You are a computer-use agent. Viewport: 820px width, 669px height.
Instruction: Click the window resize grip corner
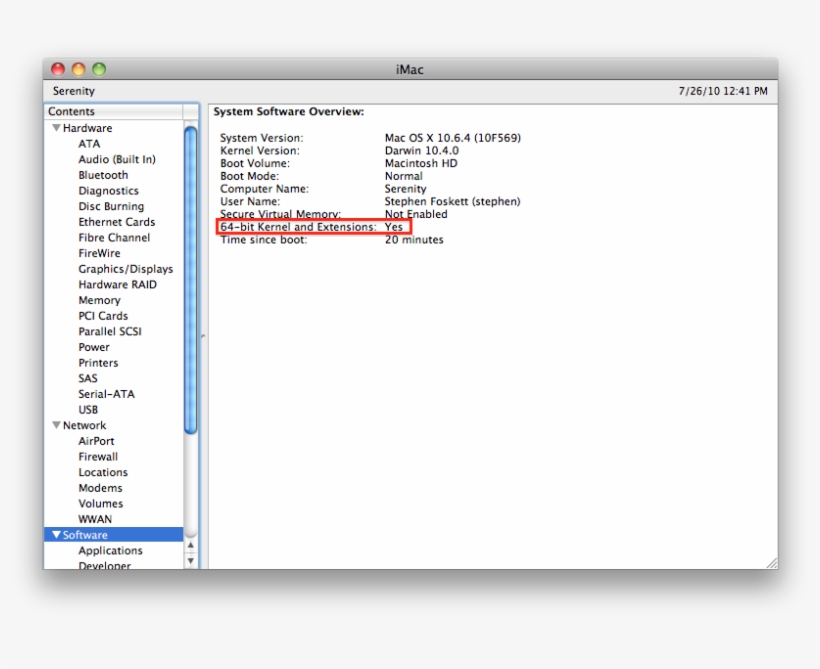pyautogui.click(x=772, y=563)
